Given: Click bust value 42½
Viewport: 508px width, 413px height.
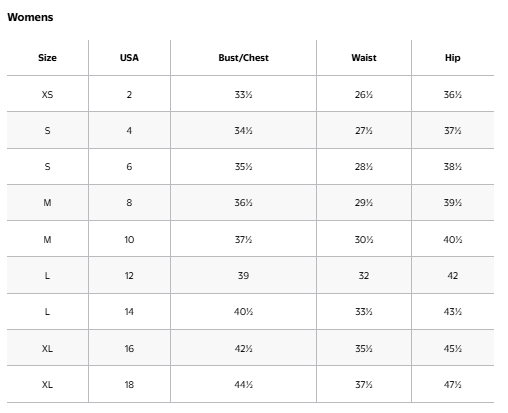Looking at the screenshot, I should point(243,349).
